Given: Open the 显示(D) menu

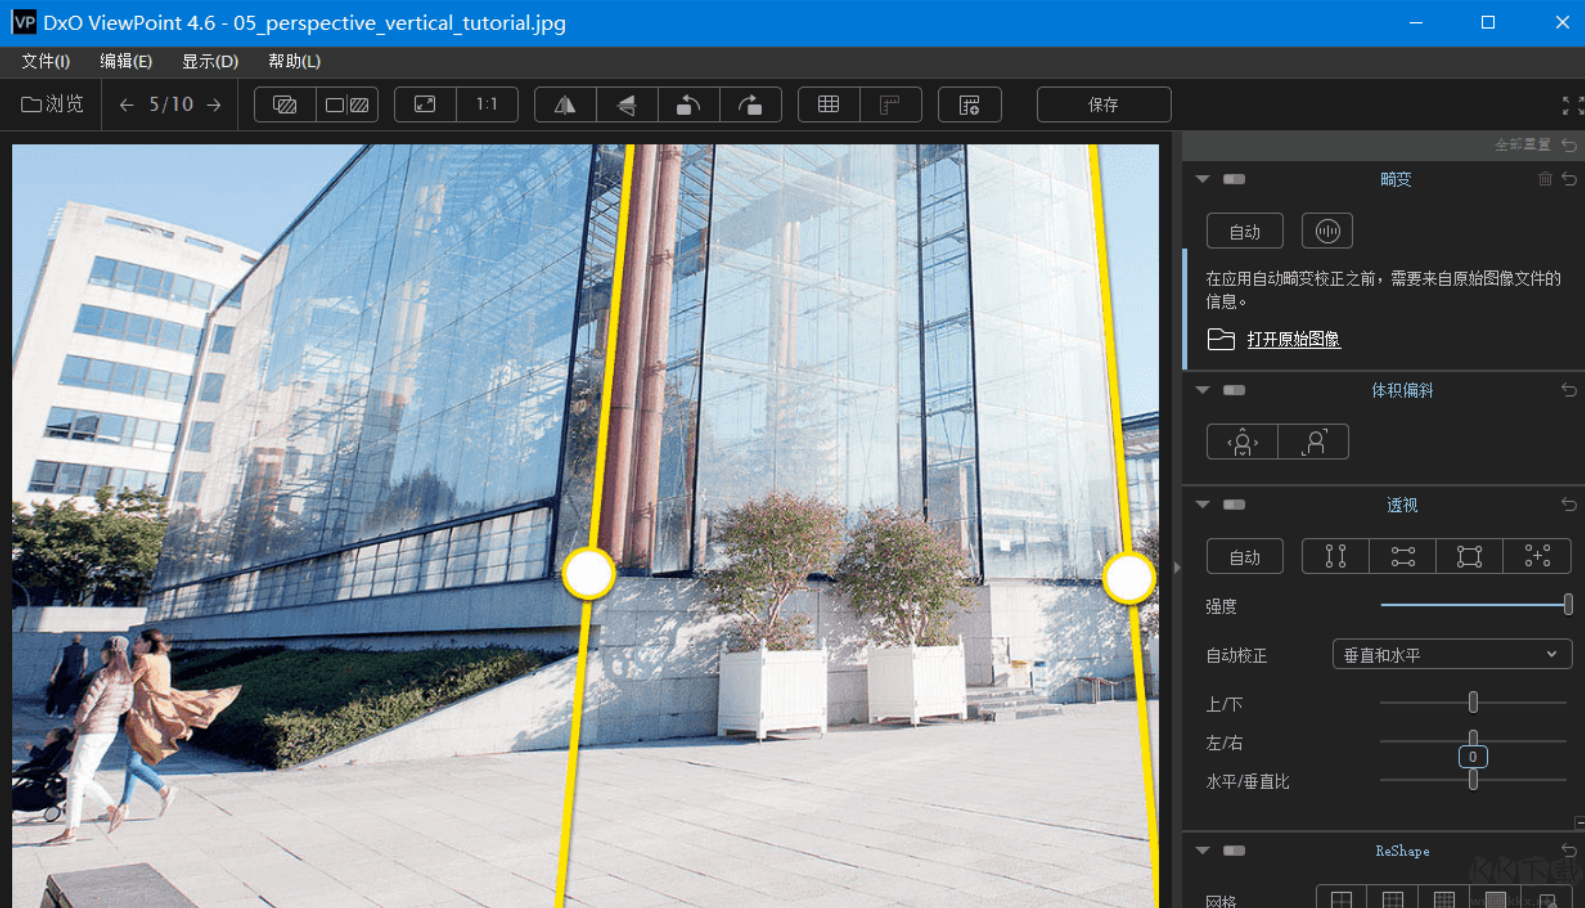Looking at the screenshot, I should 210,61.
